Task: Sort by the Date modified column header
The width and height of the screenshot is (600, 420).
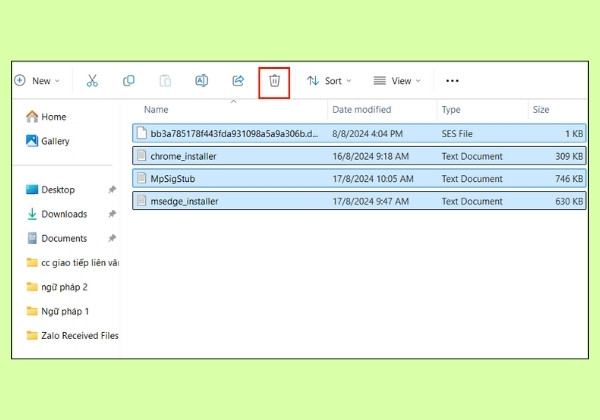Action: (362, 110)
